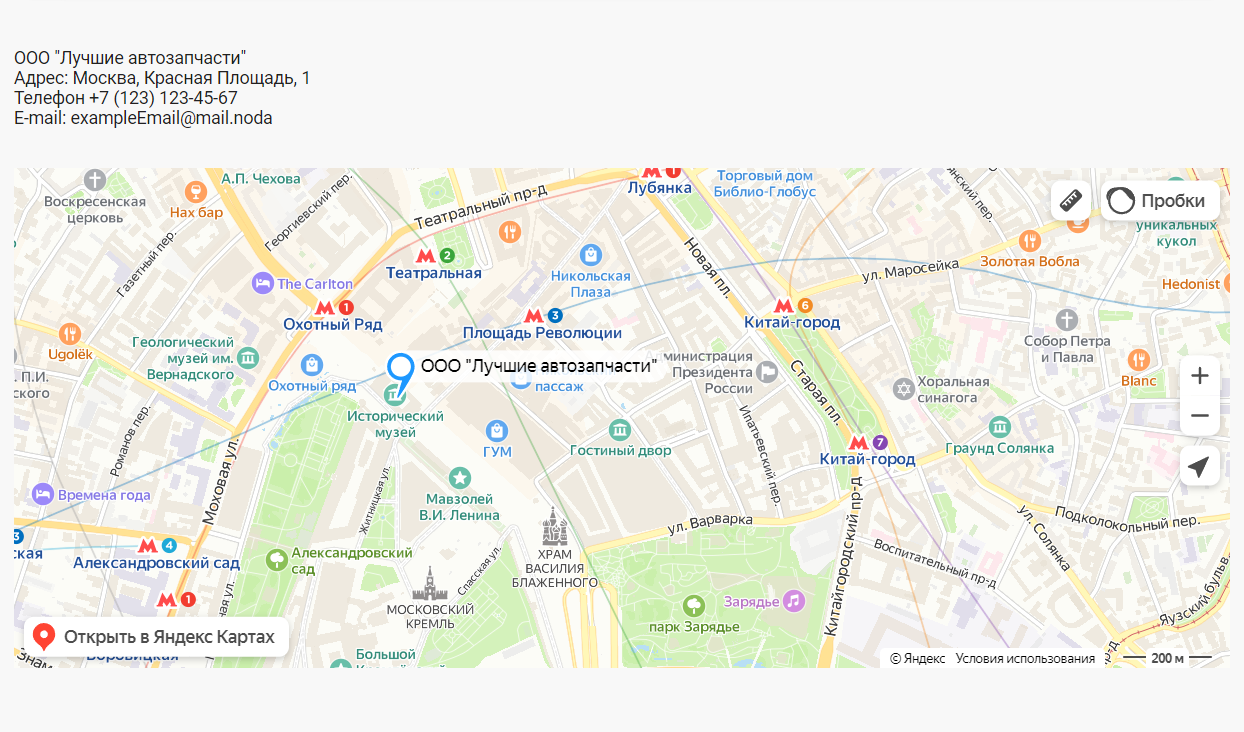Toggle the Пробки traffic layer
This screenshot has width=1244, height=732.
click(1160, 200)
